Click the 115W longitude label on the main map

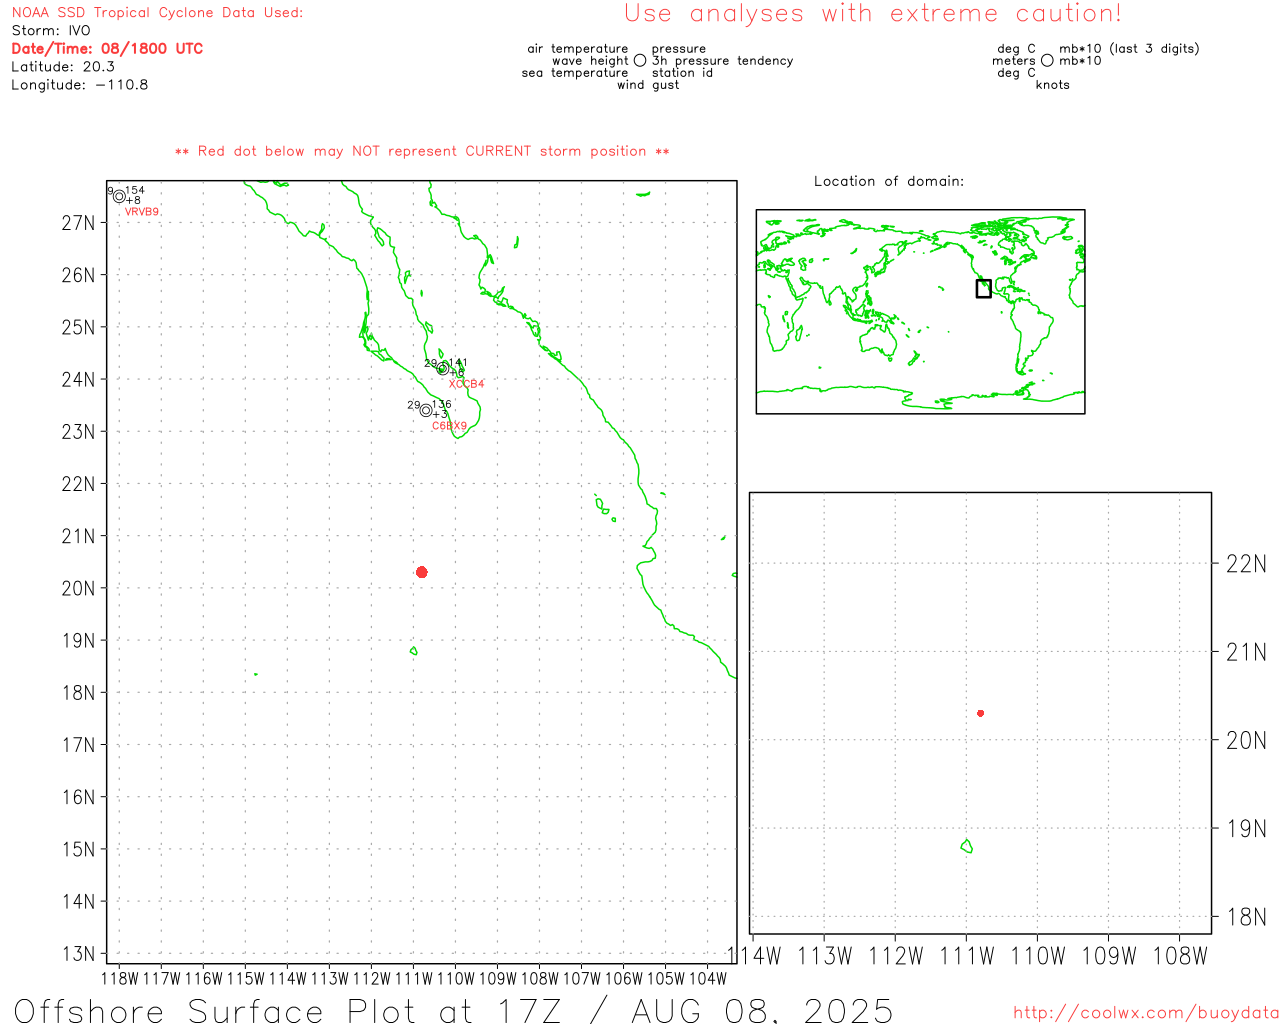(245, 978)
